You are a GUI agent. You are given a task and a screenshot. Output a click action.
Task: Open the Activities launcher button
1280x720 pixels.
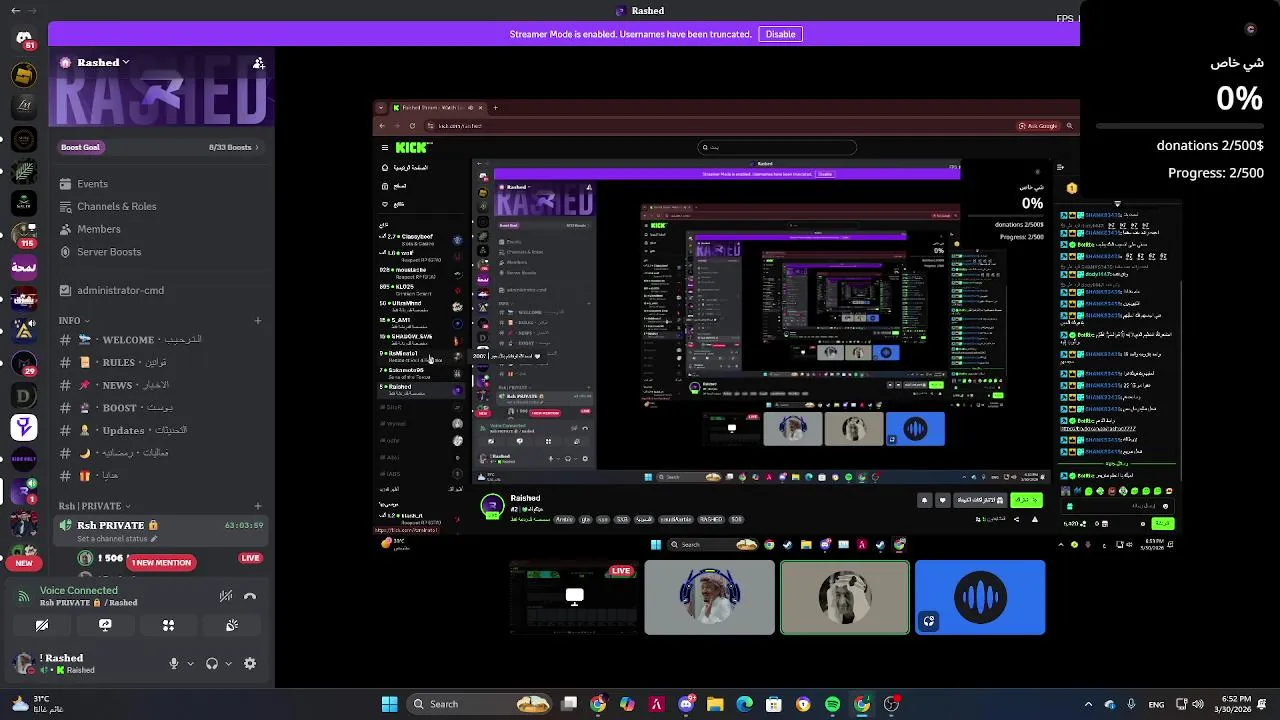click(168, 625)
